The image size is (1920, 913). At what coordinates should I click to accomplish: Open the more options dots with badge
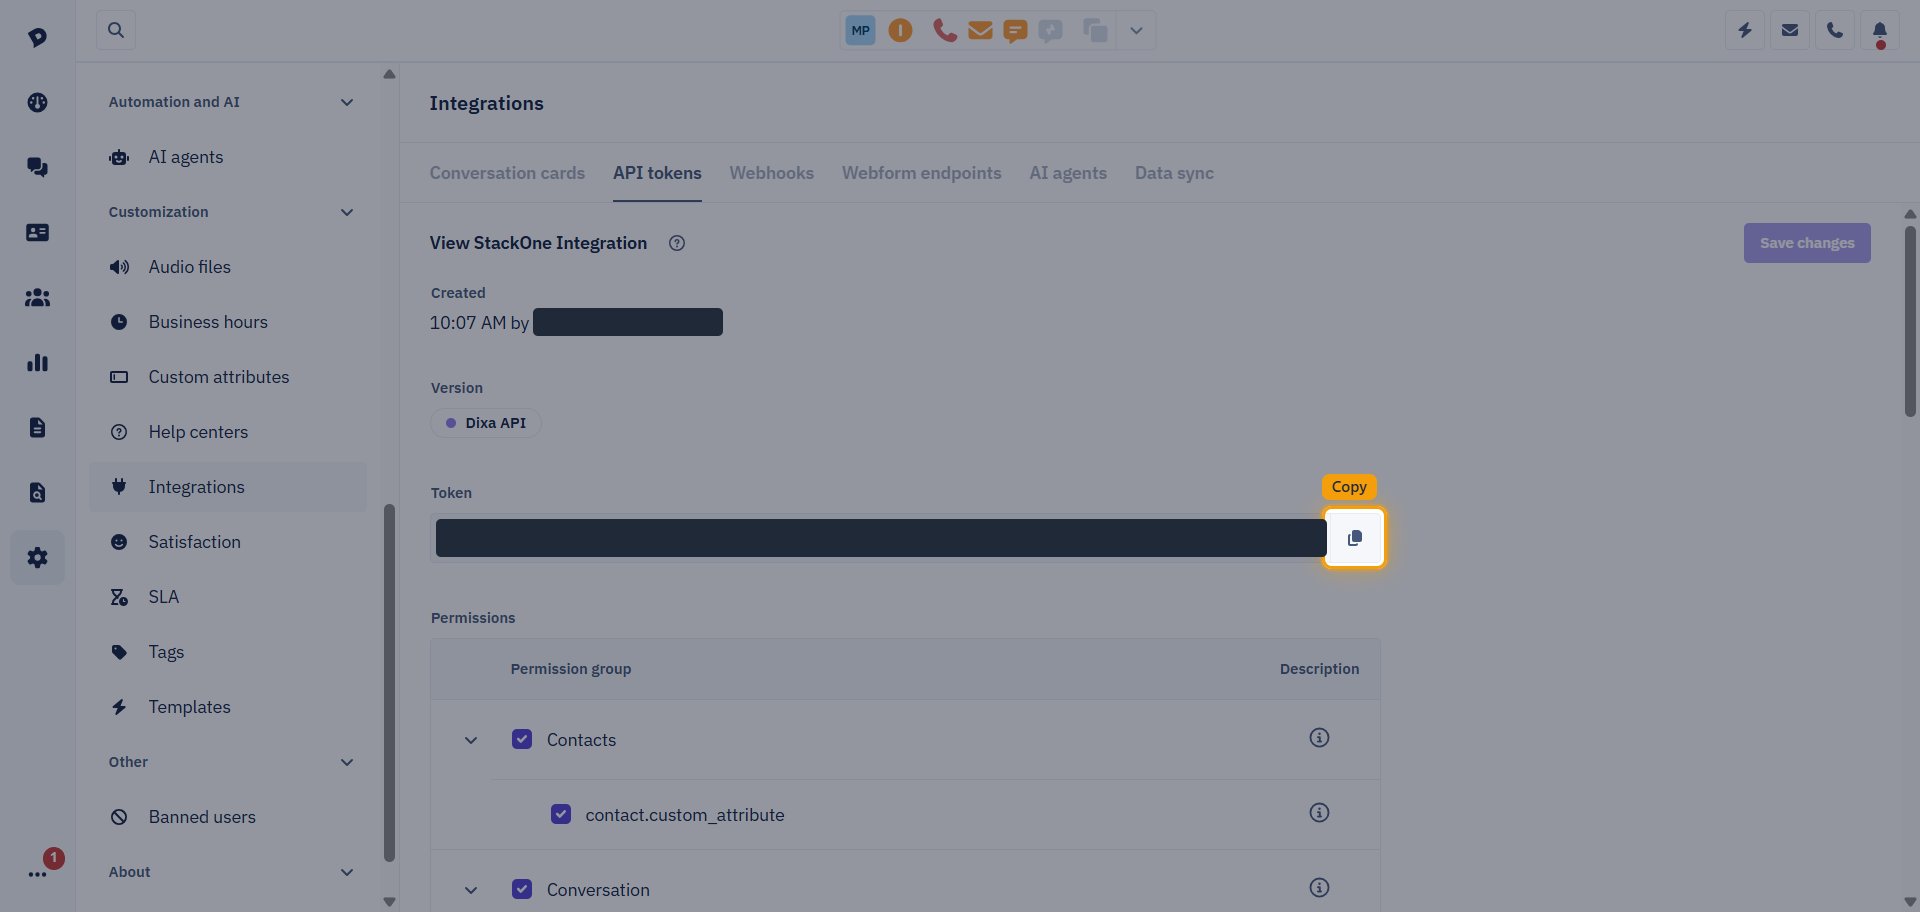(37, 873)
